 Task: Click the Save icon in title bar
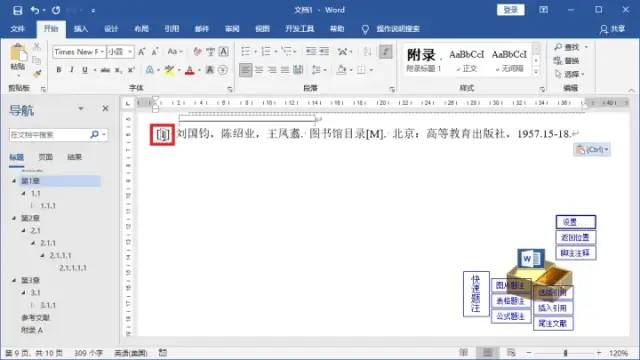point(18,10)
